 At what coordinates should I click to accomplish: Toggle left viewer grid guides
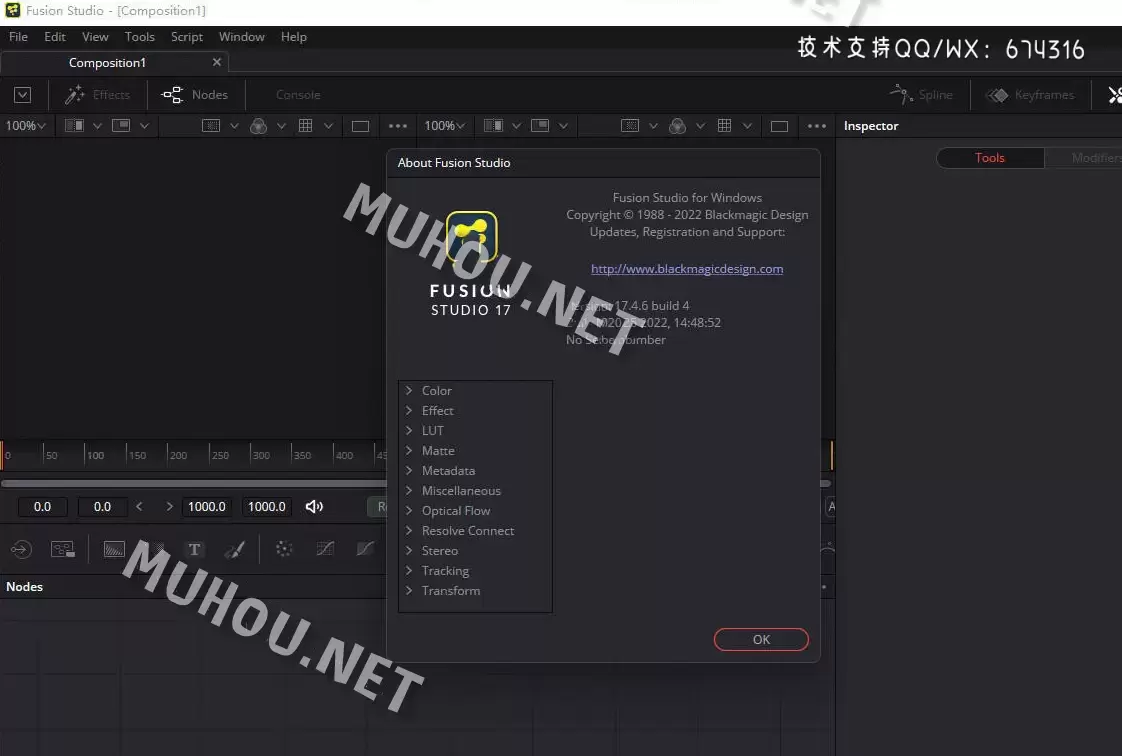(306, 126)
